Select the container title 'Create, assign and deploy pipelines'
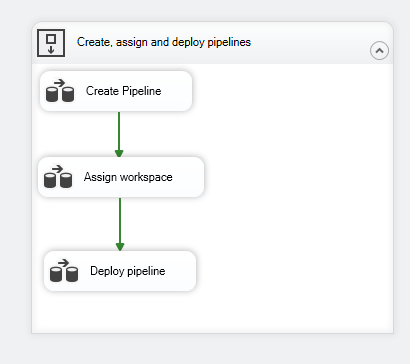Viewport: 410px width, 364px height. (x=164, y=42)
